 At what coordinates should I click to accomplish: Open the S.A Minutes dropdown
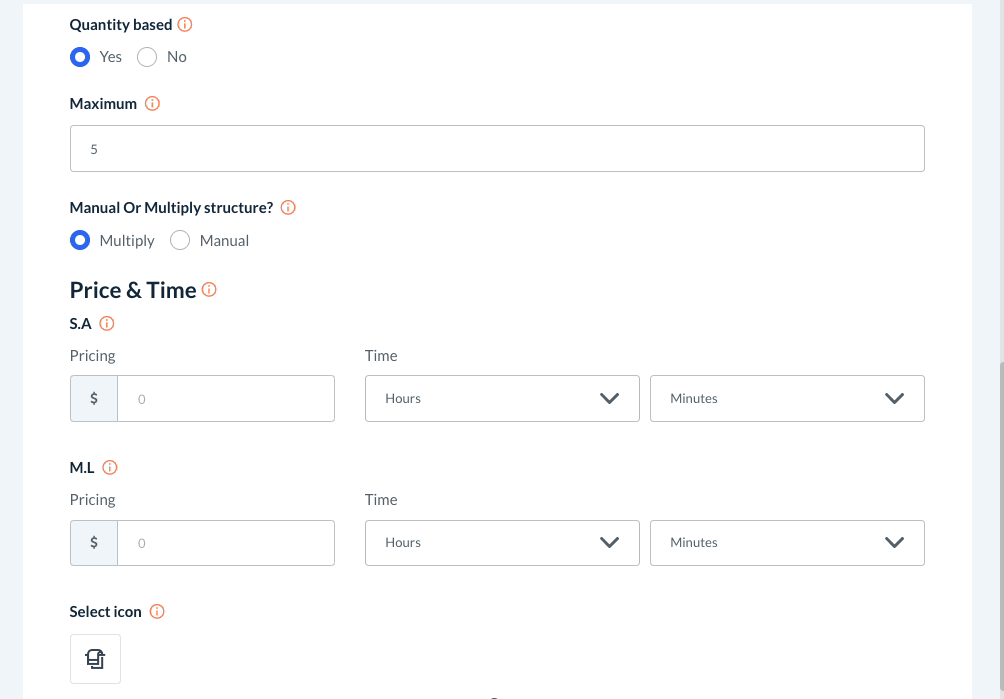(787, 398)
